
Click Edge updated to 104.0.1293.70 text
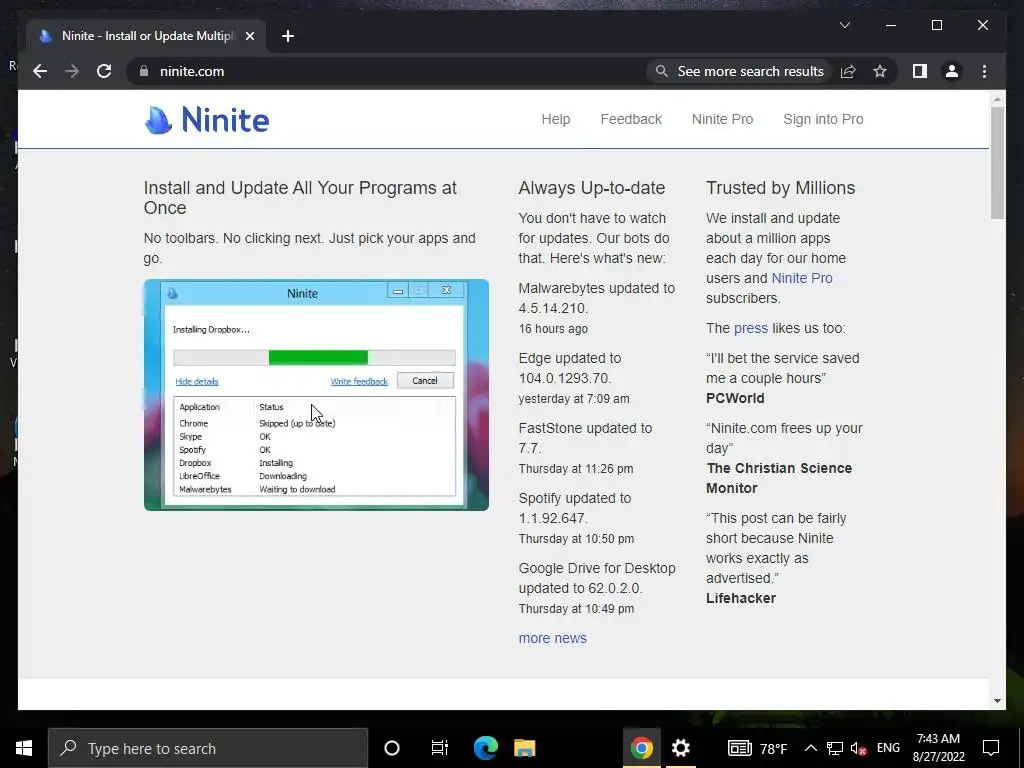(x=570, y=368)
